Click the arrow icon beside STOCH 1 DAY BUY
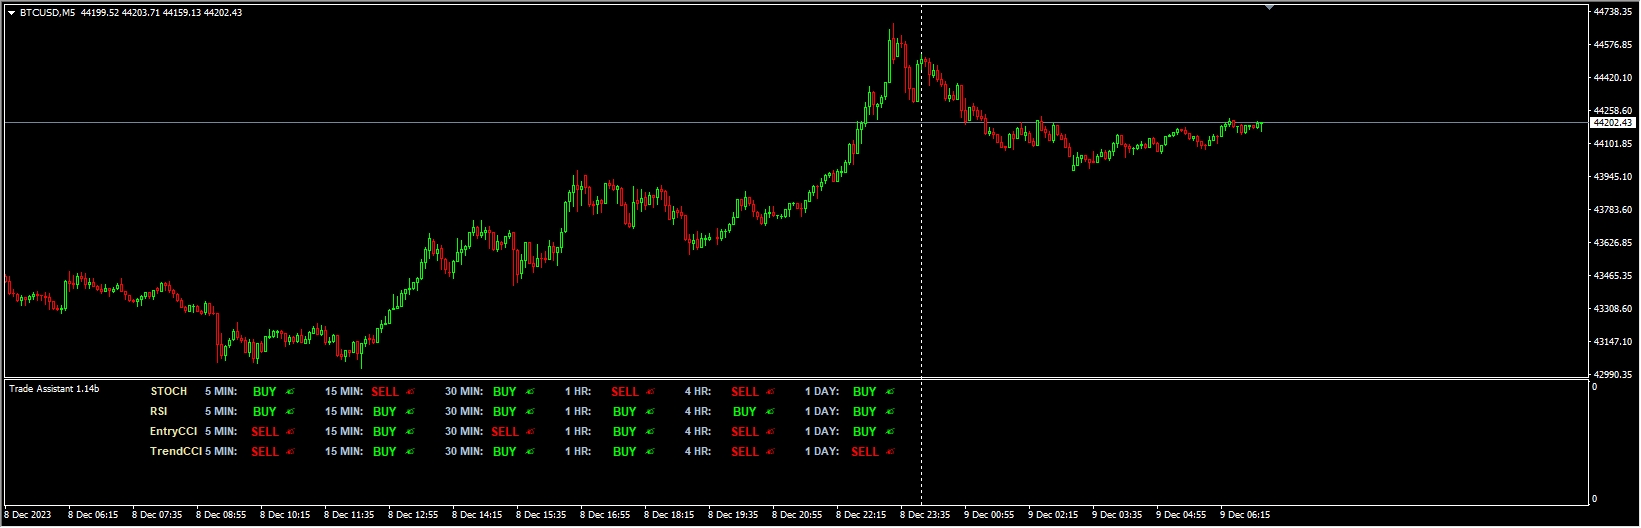 click(x=890, y=392)
